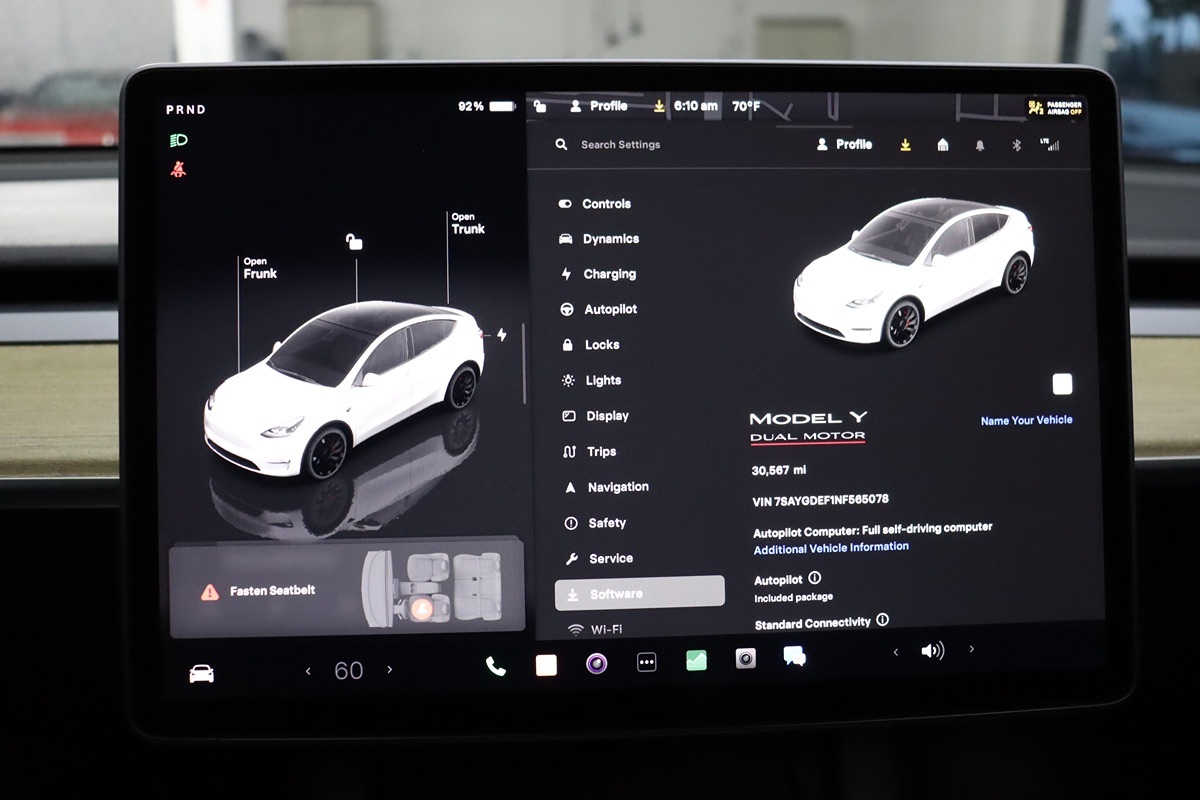Open Autopilot in the settings sidebar
Screen dimensions: 1200x800
tap(610, 310)
